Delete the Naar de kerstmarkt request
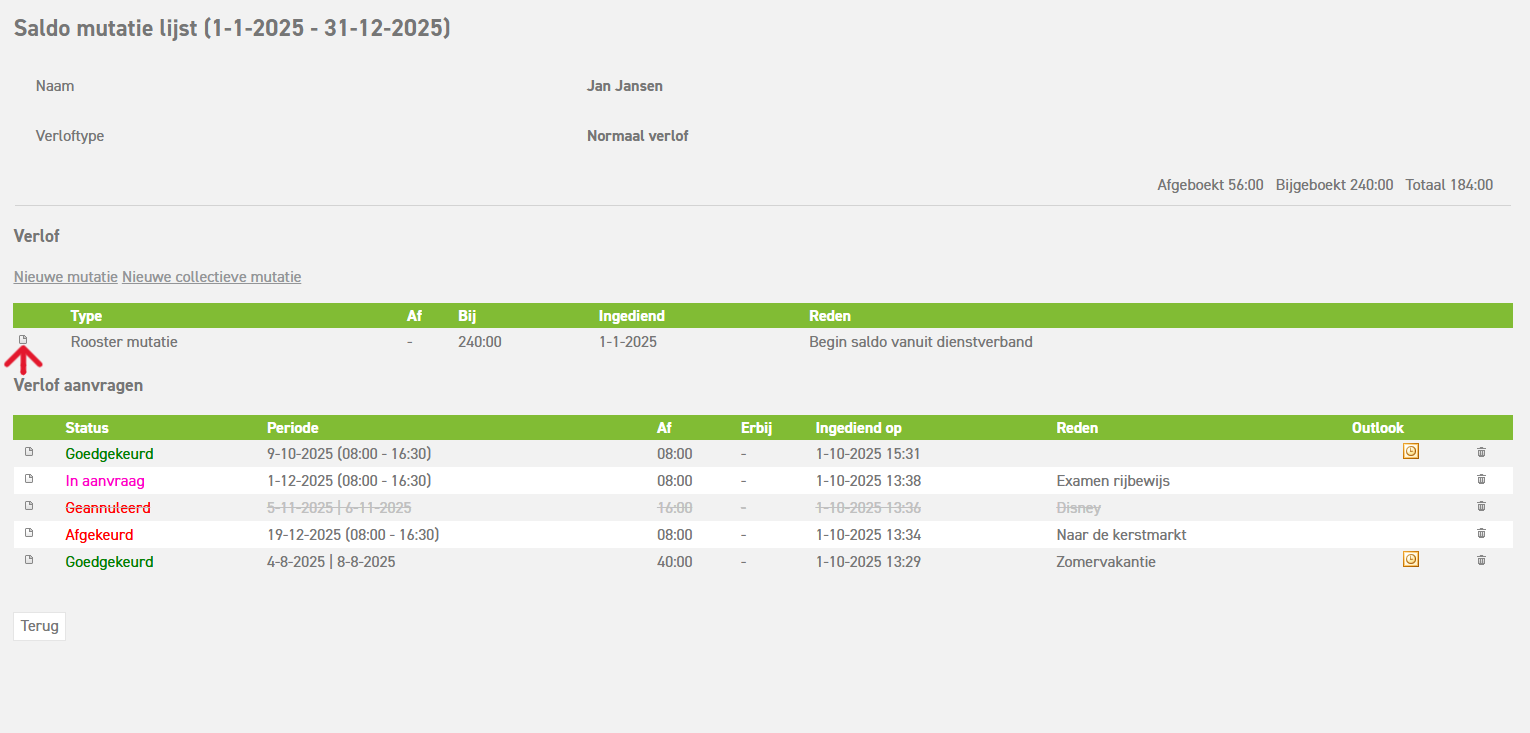 pos(1481,533)
